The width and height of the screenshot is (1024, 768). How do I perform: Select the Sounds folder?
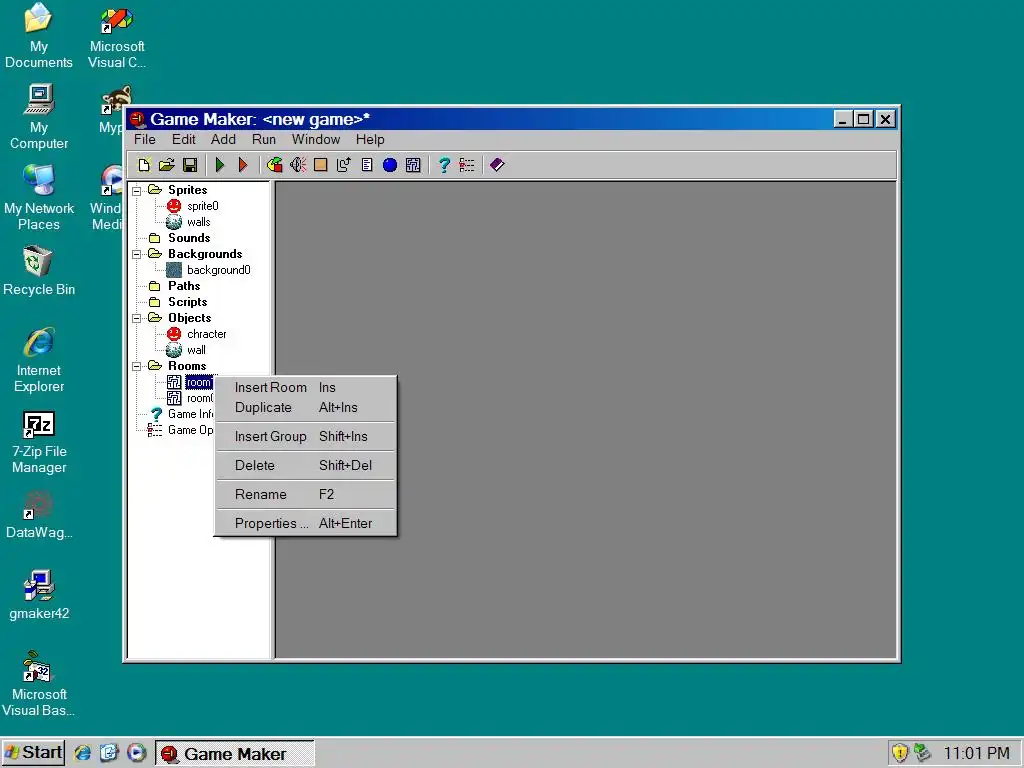(189, 238)
